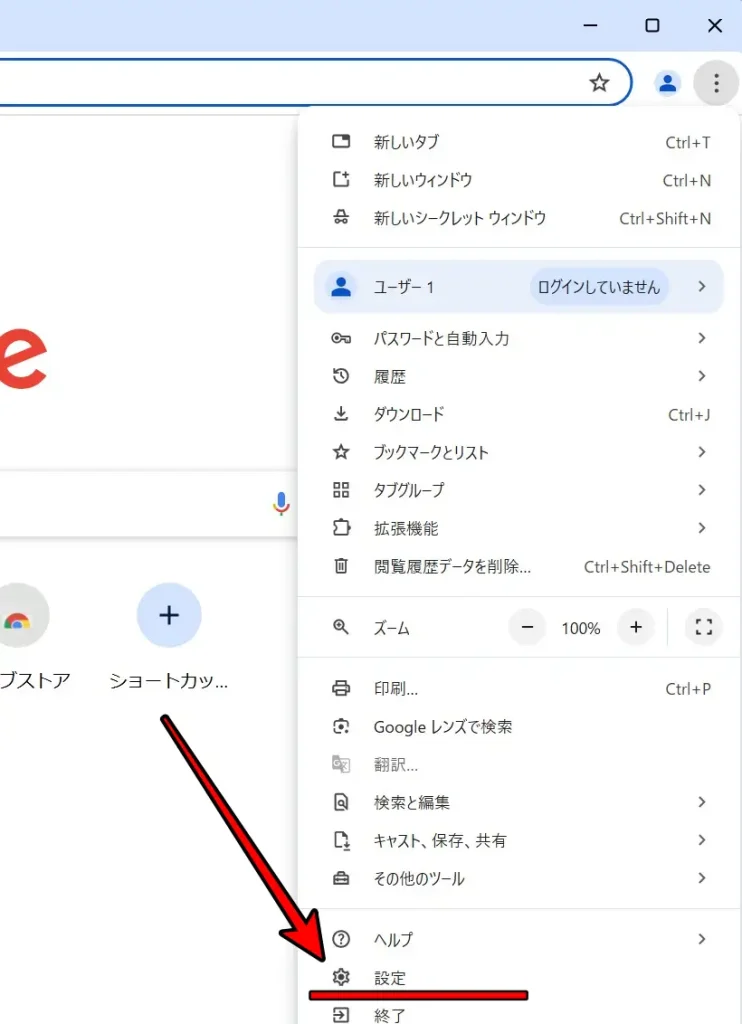Open ダウンロード from the menu
The height and width of the screenshot is (1024, 742).
pyautogui.click(x=519, y=414)
